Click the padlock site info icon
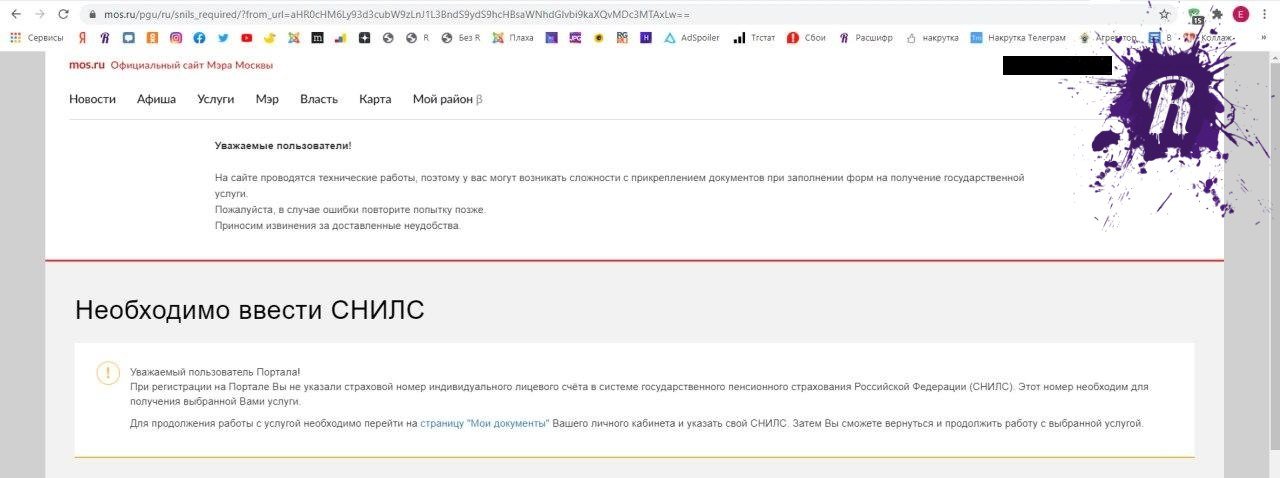This screenshot has width=1280, height=478. (91, 15)
